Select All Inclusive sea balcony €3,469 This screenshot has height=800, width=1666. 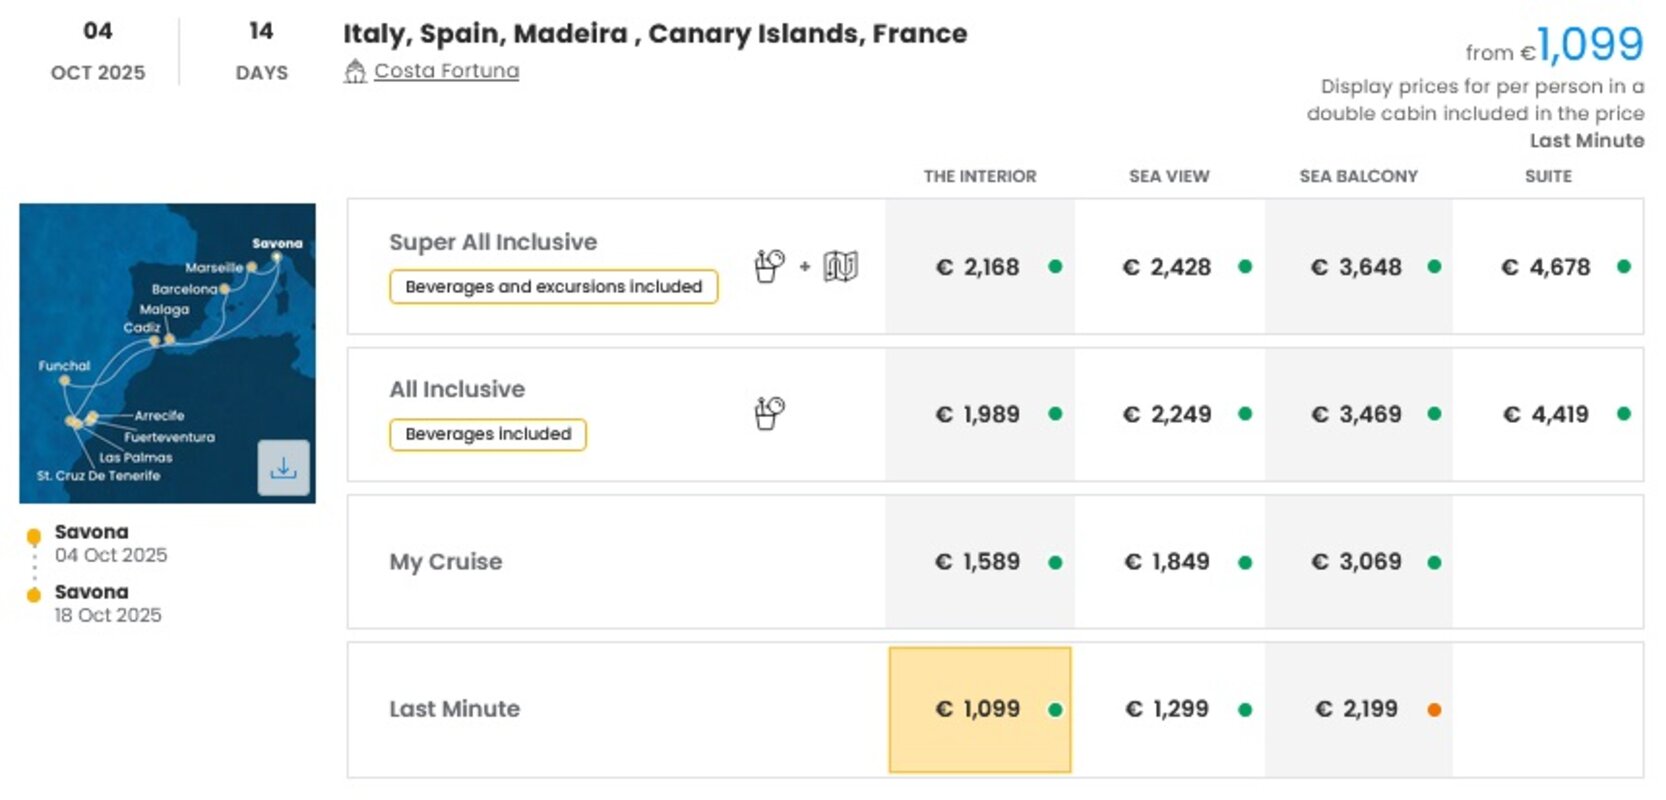pyautogui.click(x=1358, y=414)
